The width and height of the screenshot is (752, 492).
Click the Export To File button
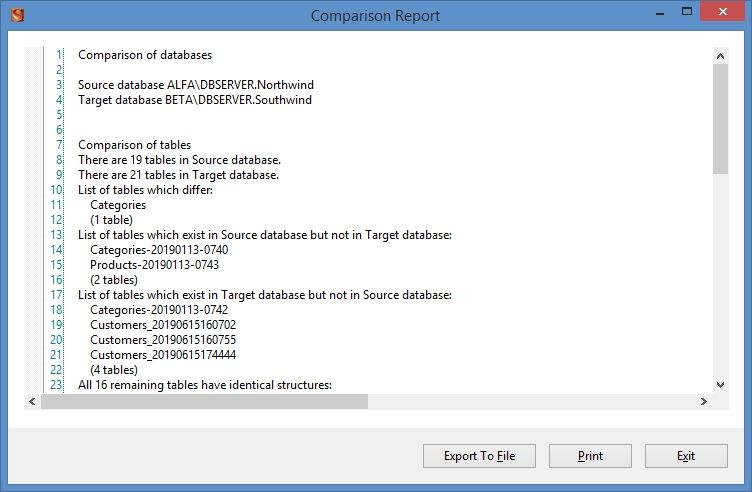point(479,456)
